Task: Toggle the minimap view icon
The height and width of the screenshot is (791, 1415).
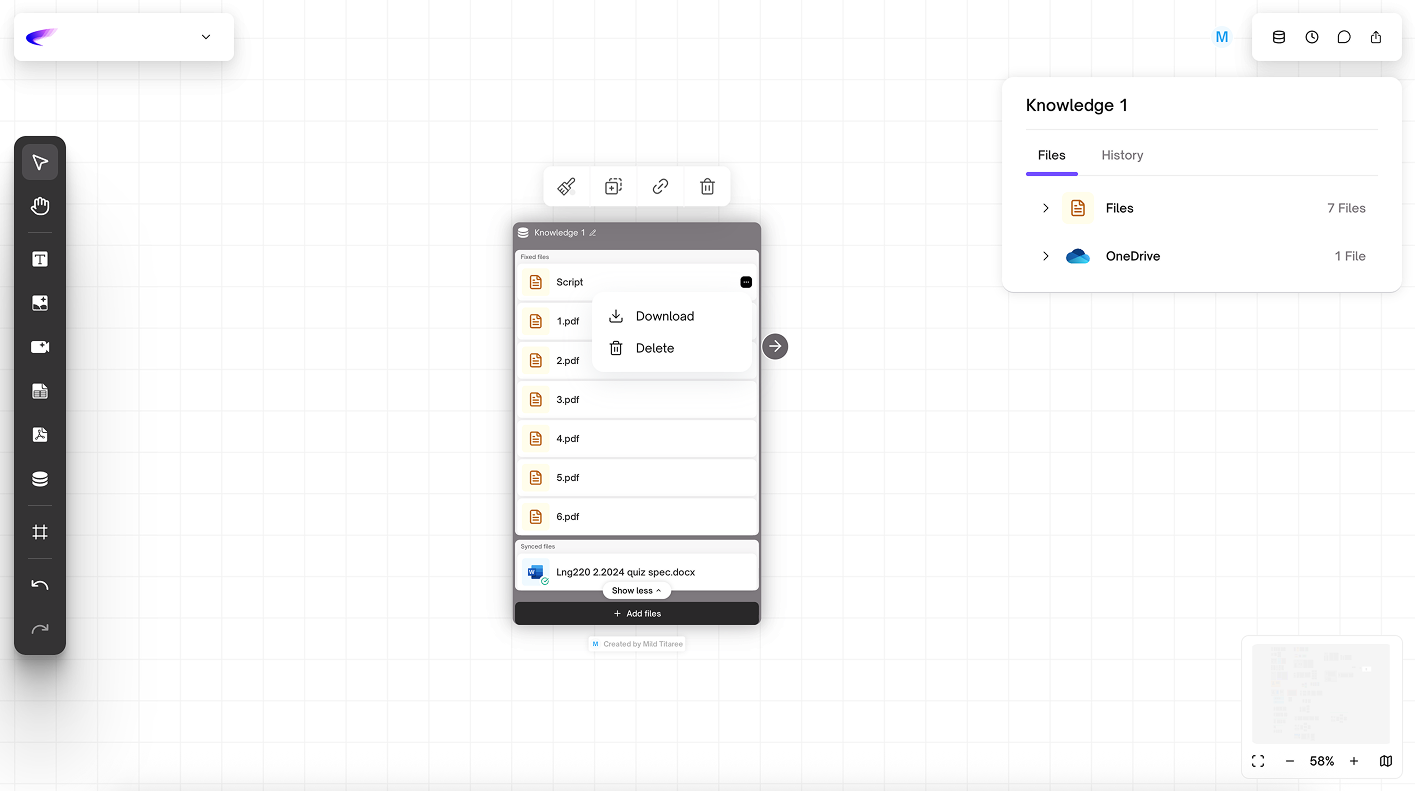Action: (x=1386, y=761)
